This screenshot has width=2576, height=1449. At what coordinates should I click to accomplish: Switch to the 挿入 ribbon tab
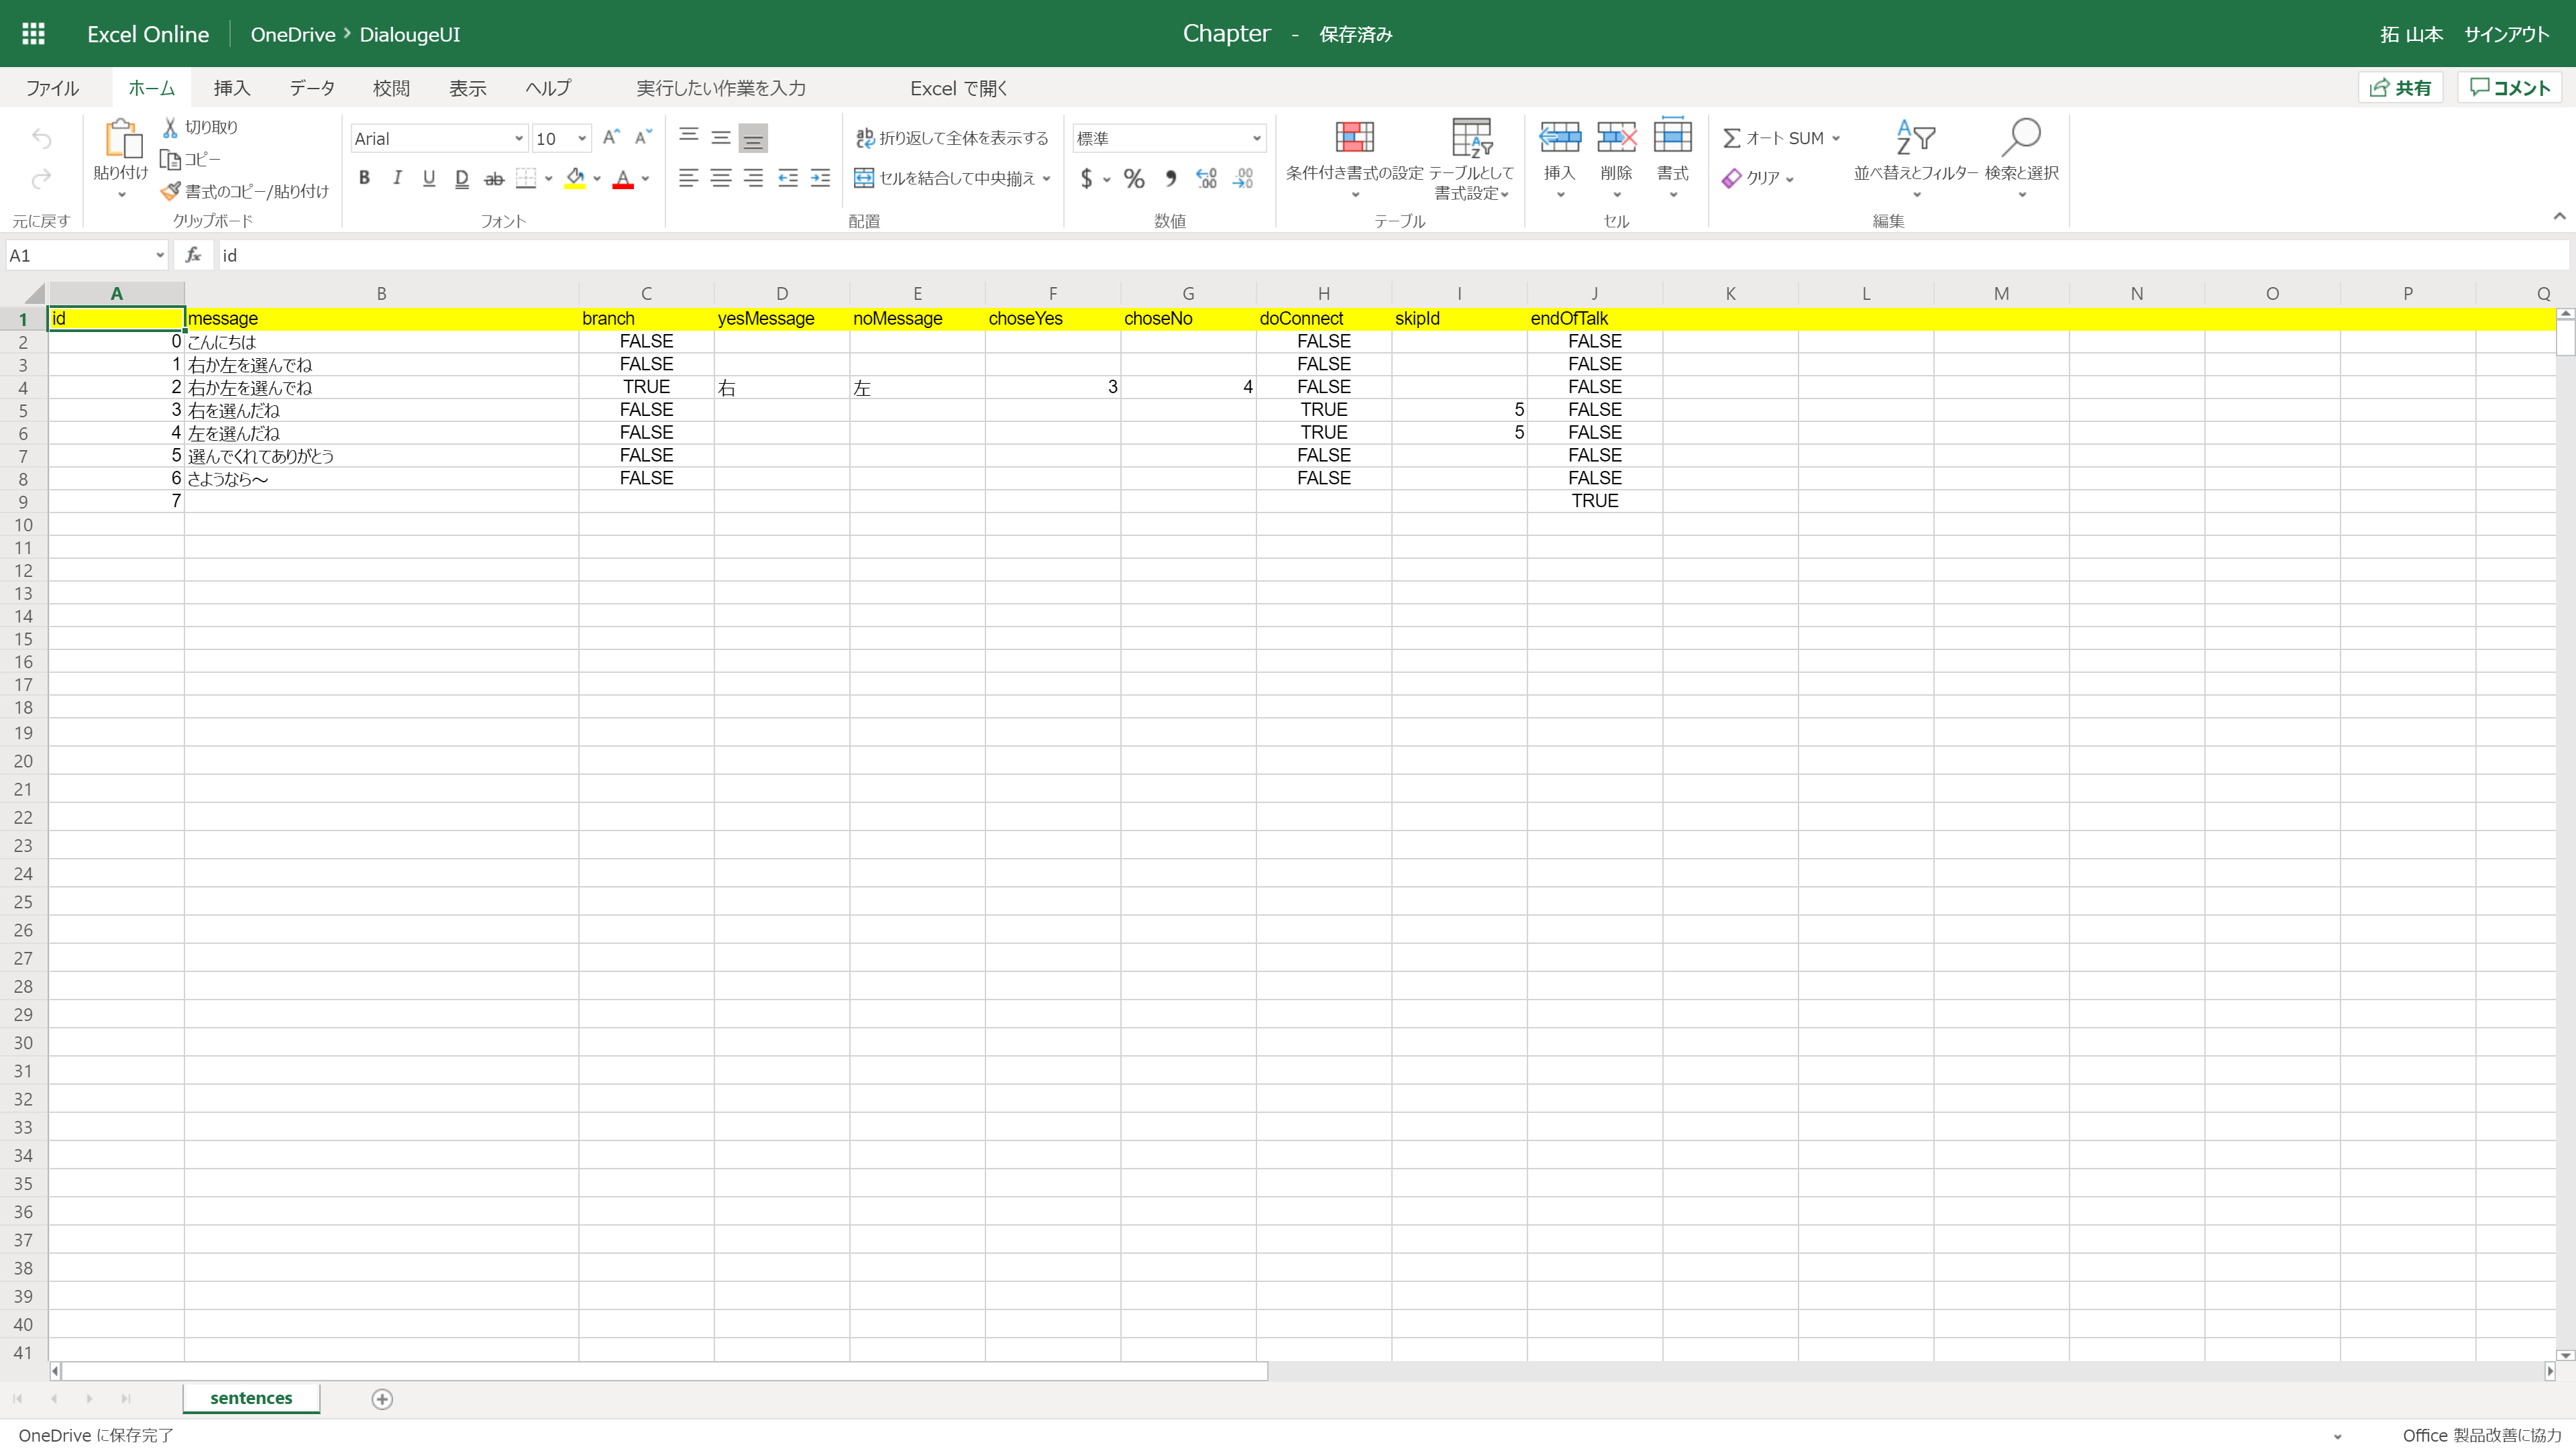pos(231,88)
